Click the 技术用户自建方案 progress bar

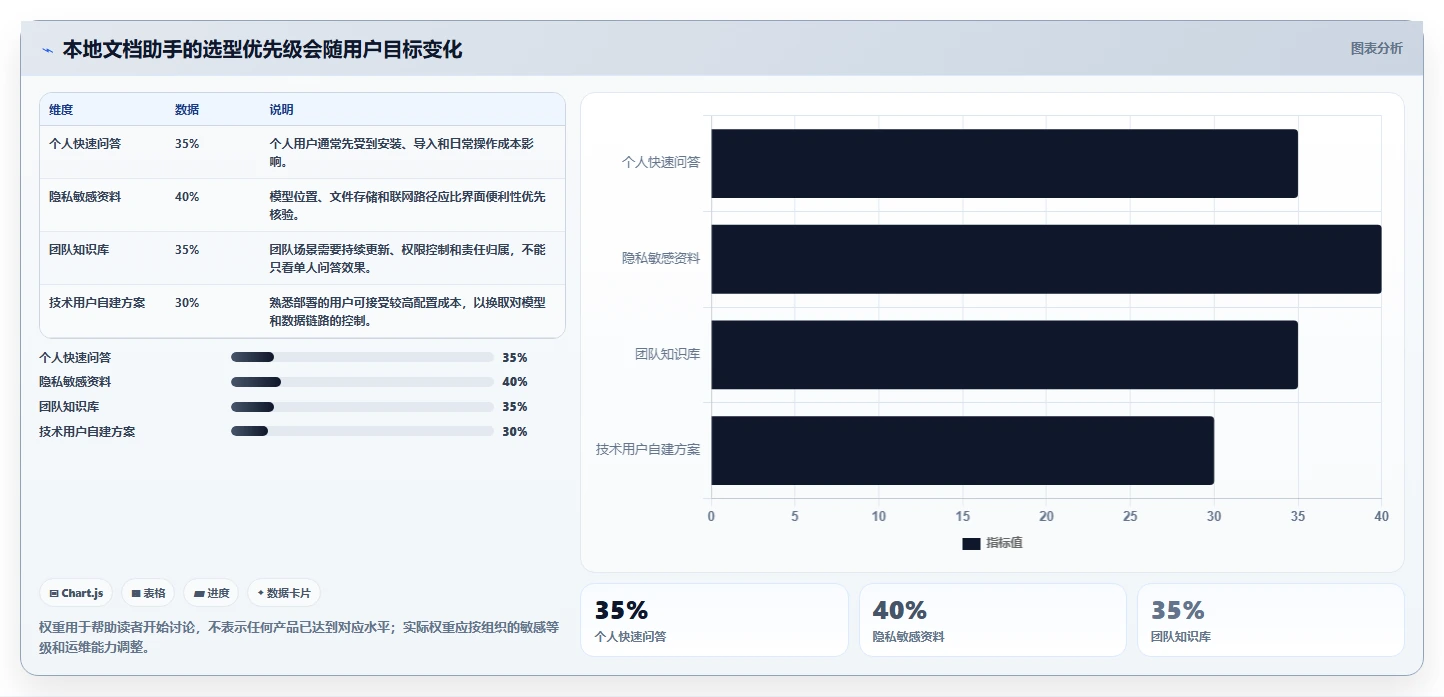pyautogui.click(x=362, y=431)
